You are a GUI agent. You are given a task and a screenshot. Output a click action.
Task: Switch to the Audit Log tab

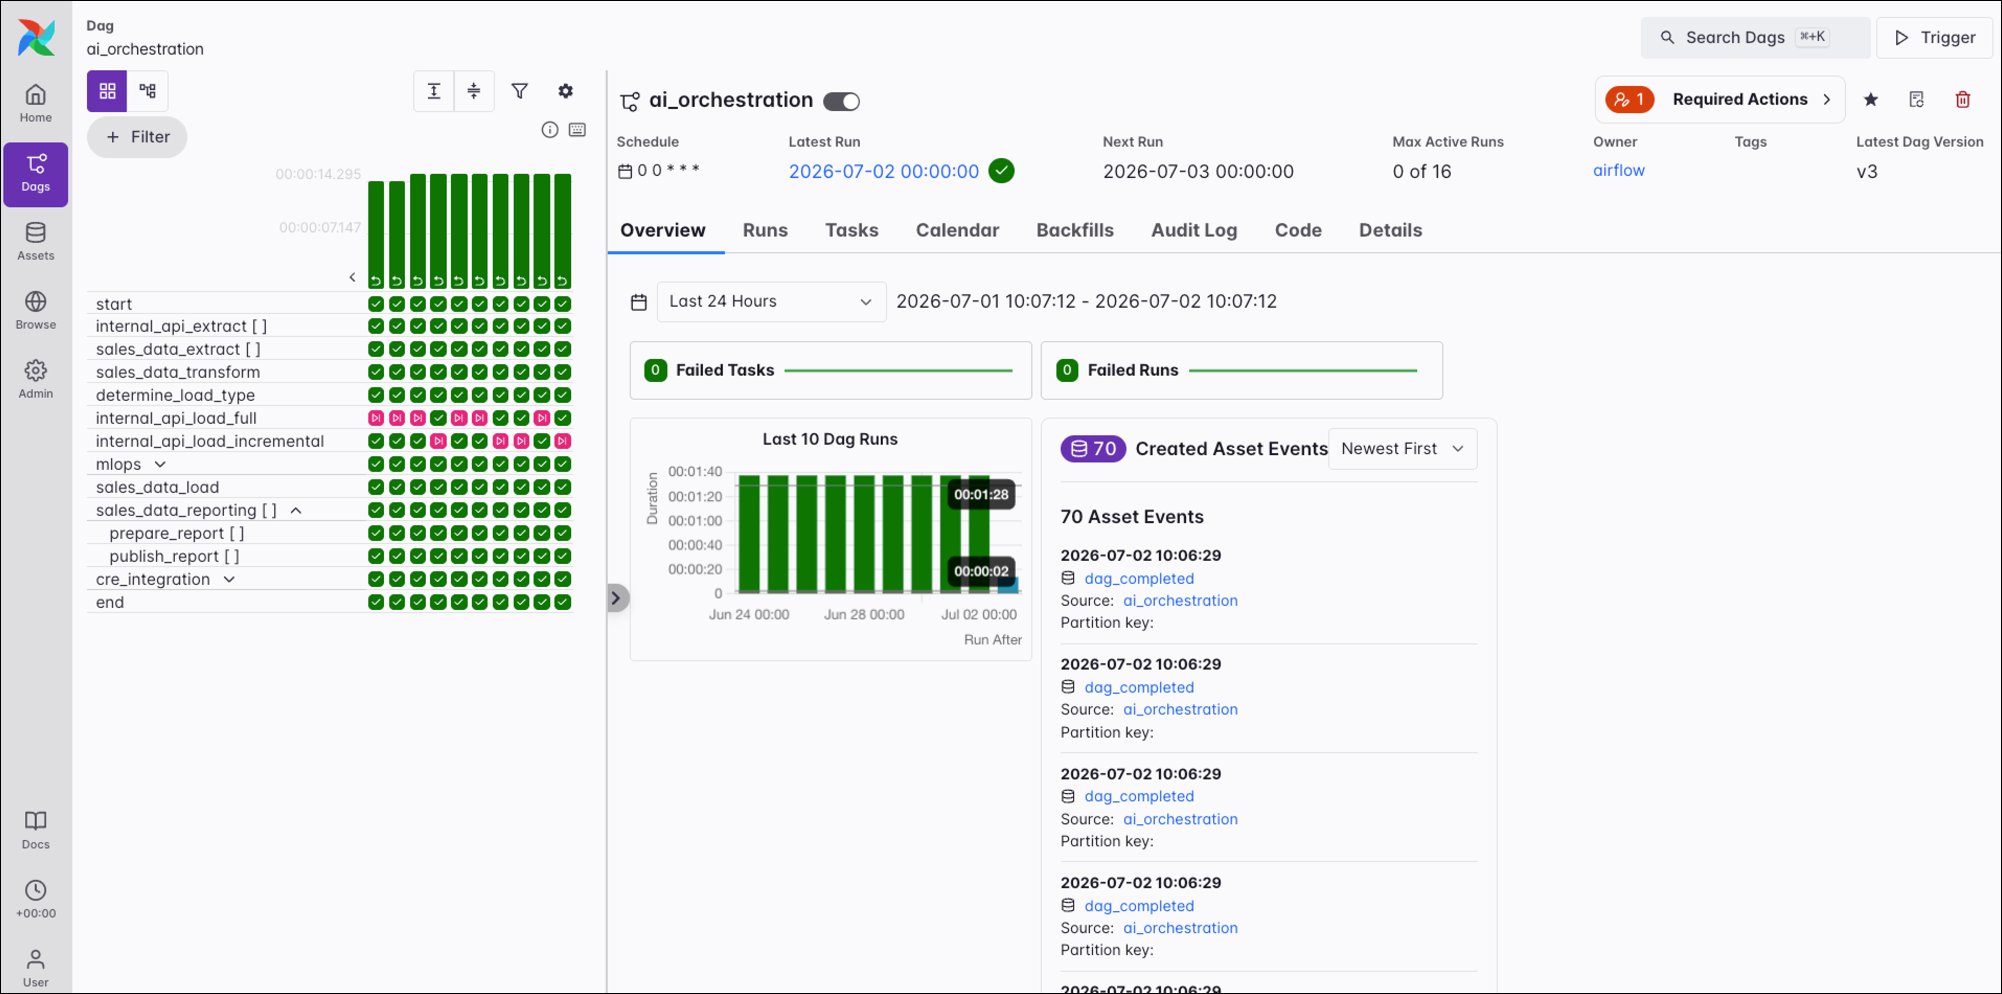pos(1194,230)
